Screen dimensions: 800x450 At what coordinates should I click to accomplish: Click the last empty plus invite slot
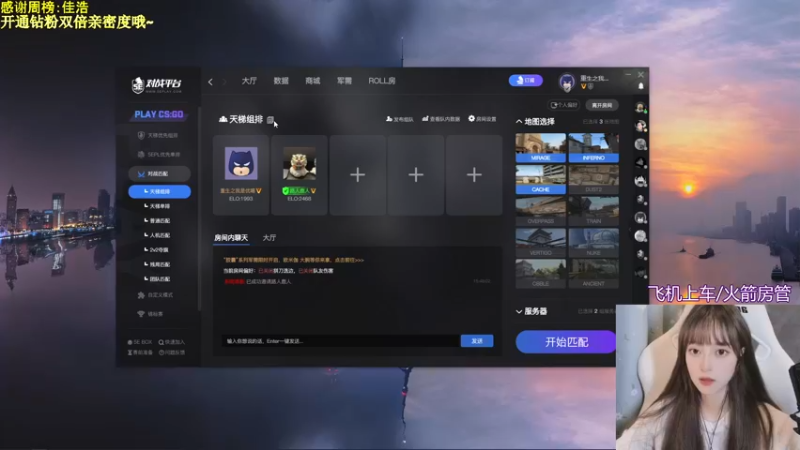474,175
